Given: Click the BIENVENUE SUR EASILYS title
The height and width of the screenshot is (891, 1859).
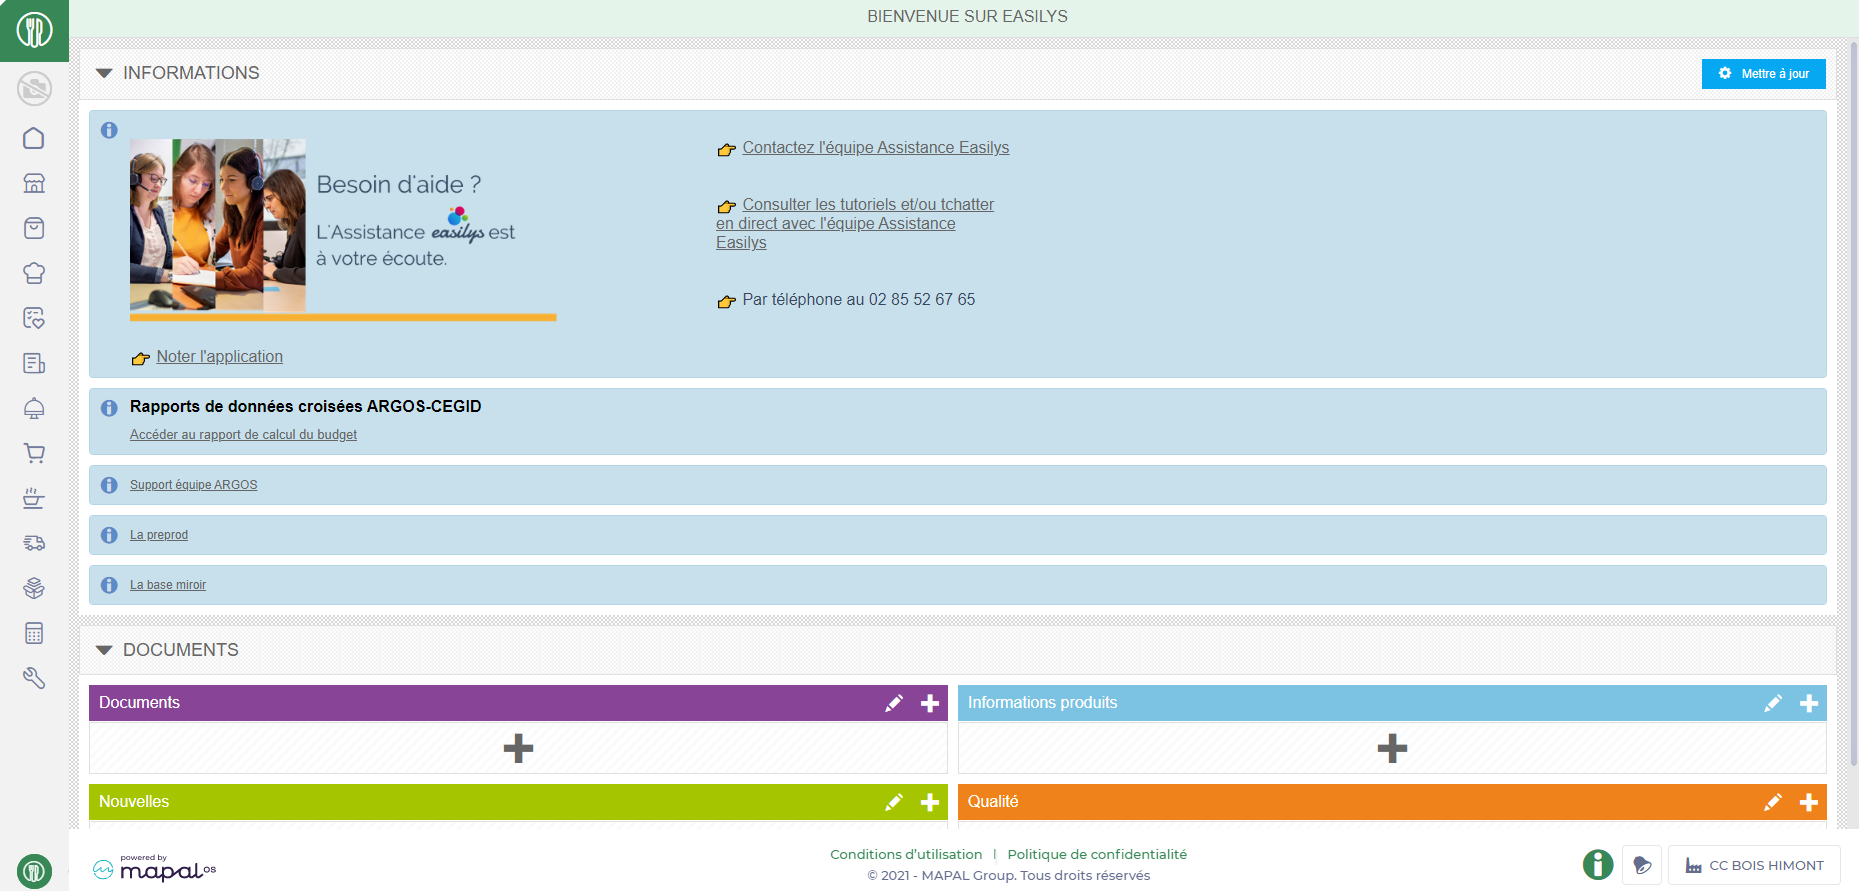Looking at the screenshot, I should click(967, 16).
